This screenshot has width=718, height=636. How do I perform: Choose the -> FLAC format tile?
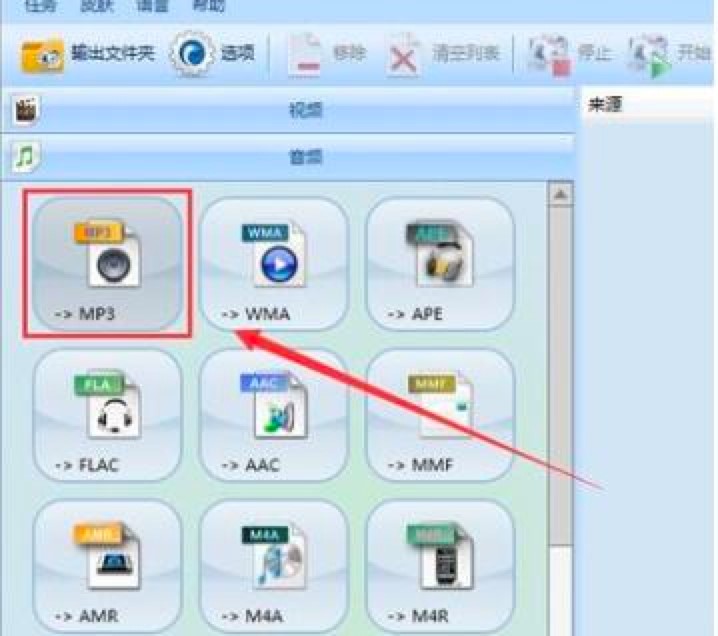[108, 415]
